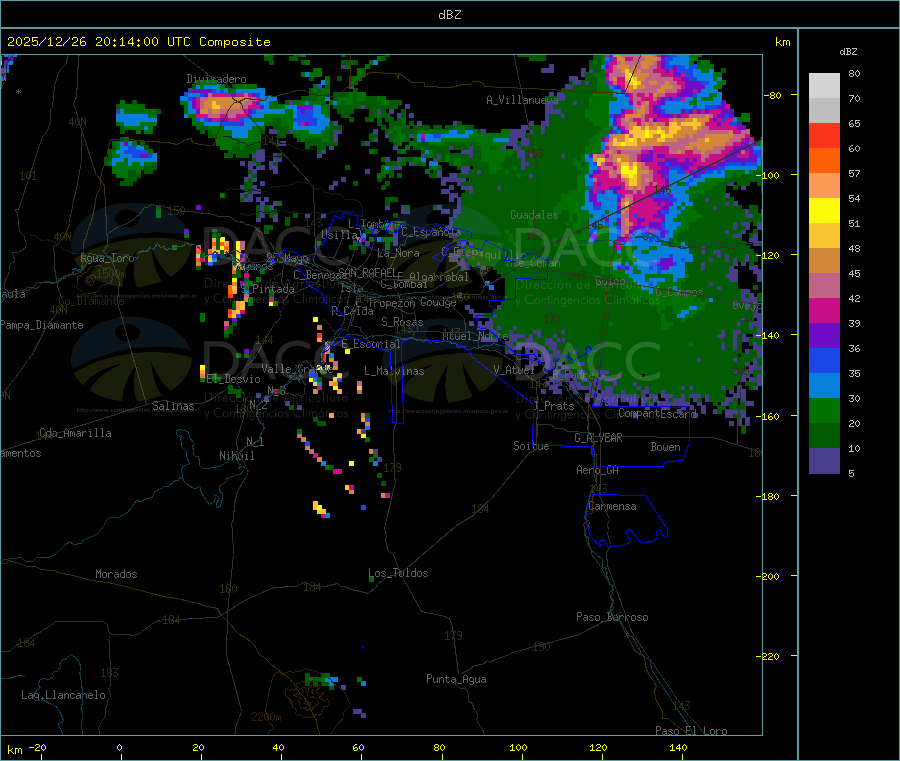Click the tan 45-48 dBZ legend swatch
The width and height of the screenshot is (900, 761).
824,261
